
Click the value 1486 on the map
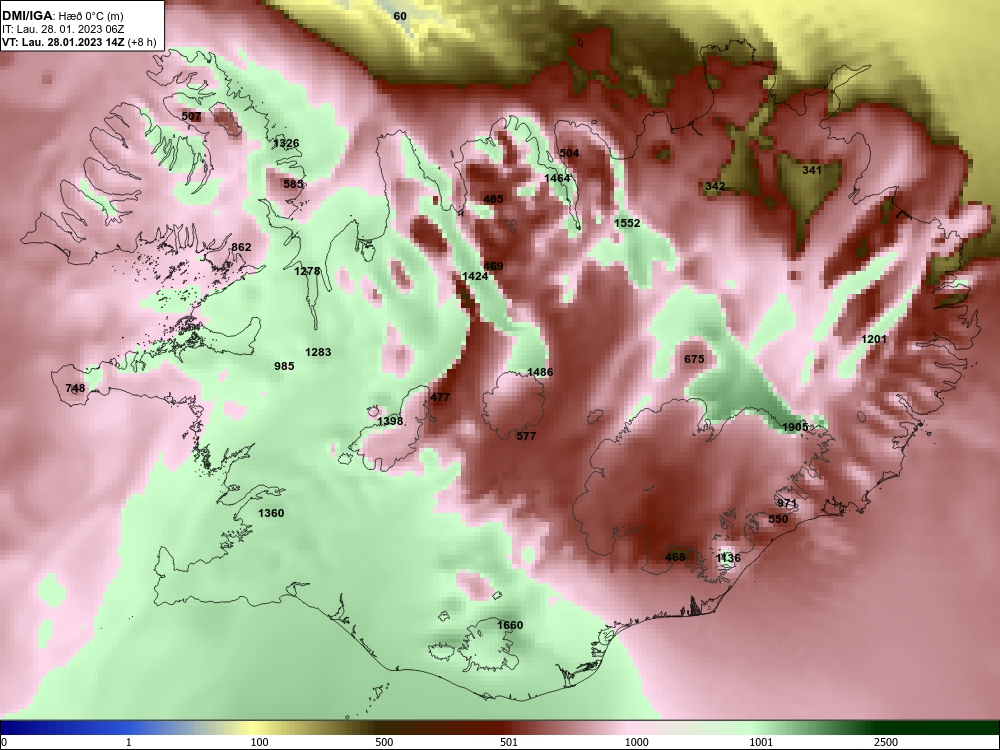[540, 372]
